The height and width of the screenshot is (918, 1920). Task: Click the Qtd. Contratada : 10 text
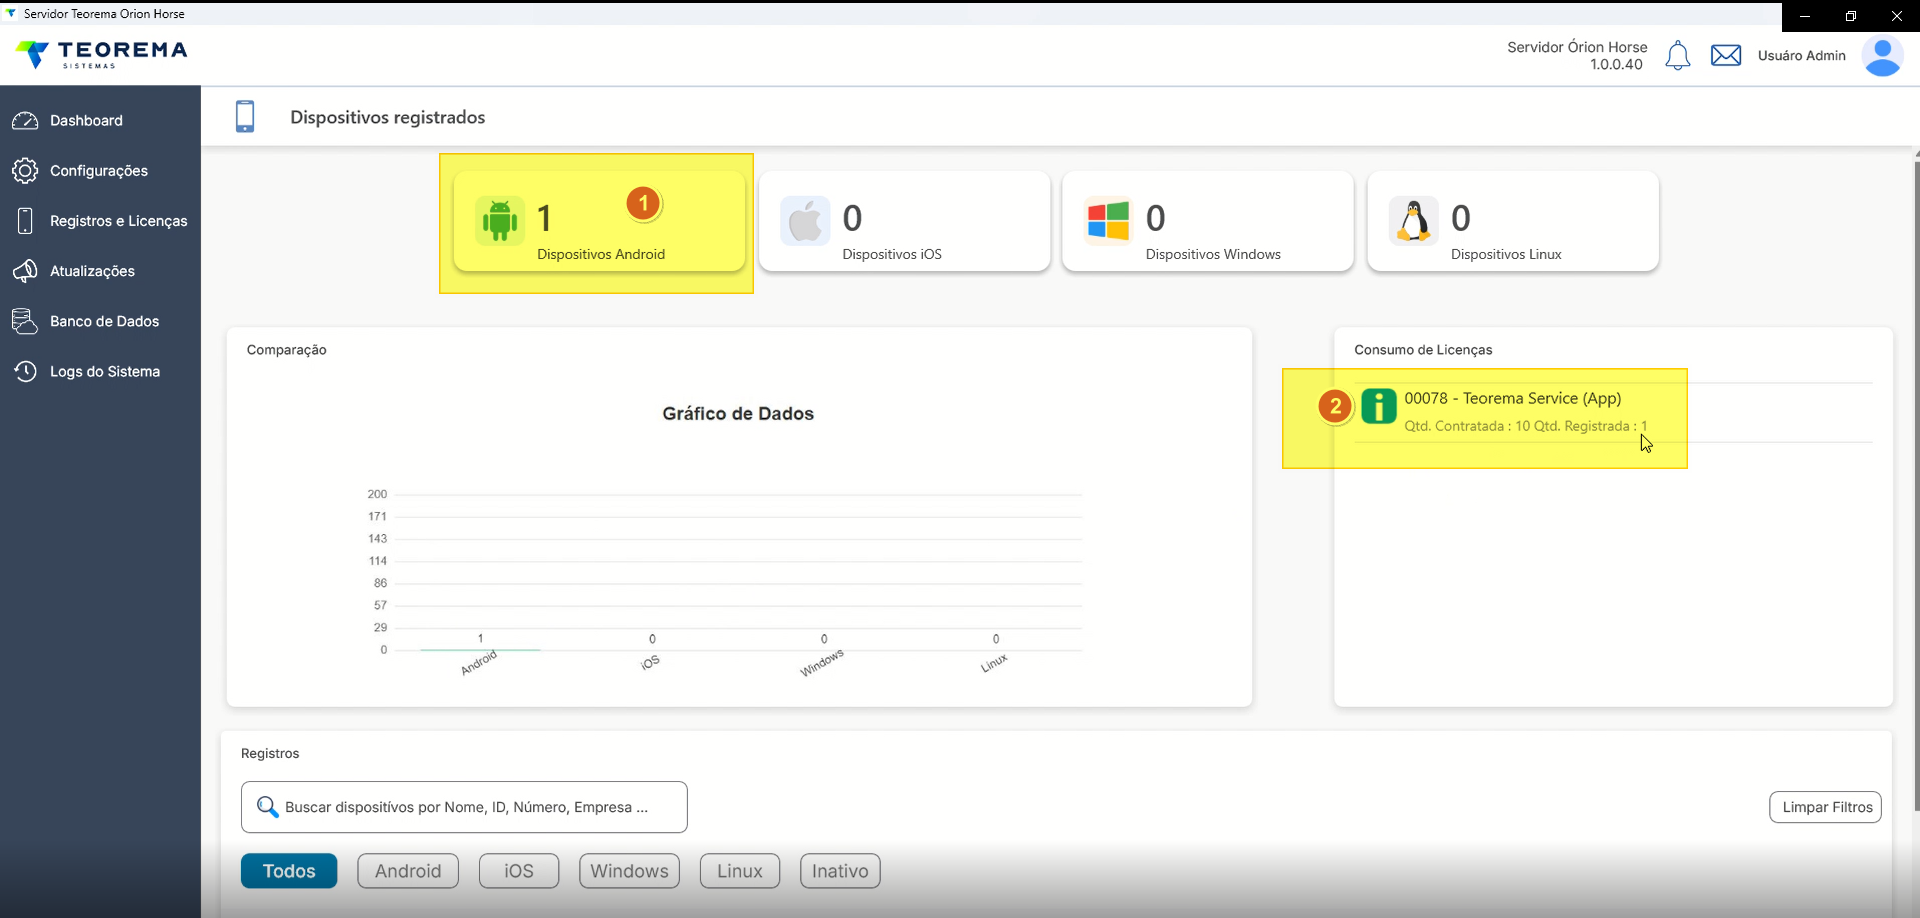click(x=1467, y=426)
